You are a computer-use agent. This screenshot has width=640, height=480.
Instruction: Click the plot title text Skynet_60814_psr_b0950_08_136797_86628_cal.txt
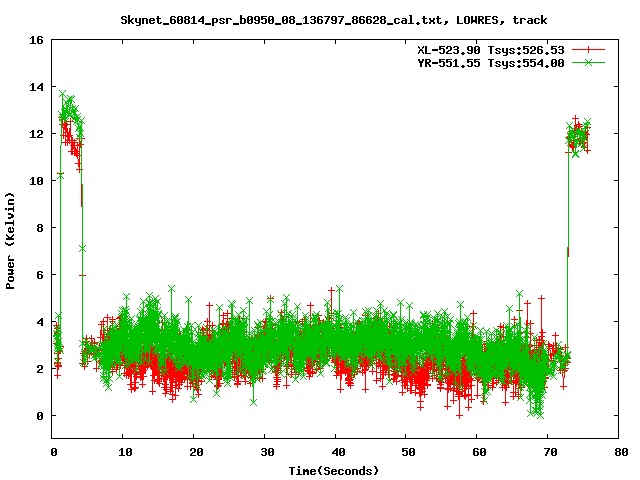281,20
